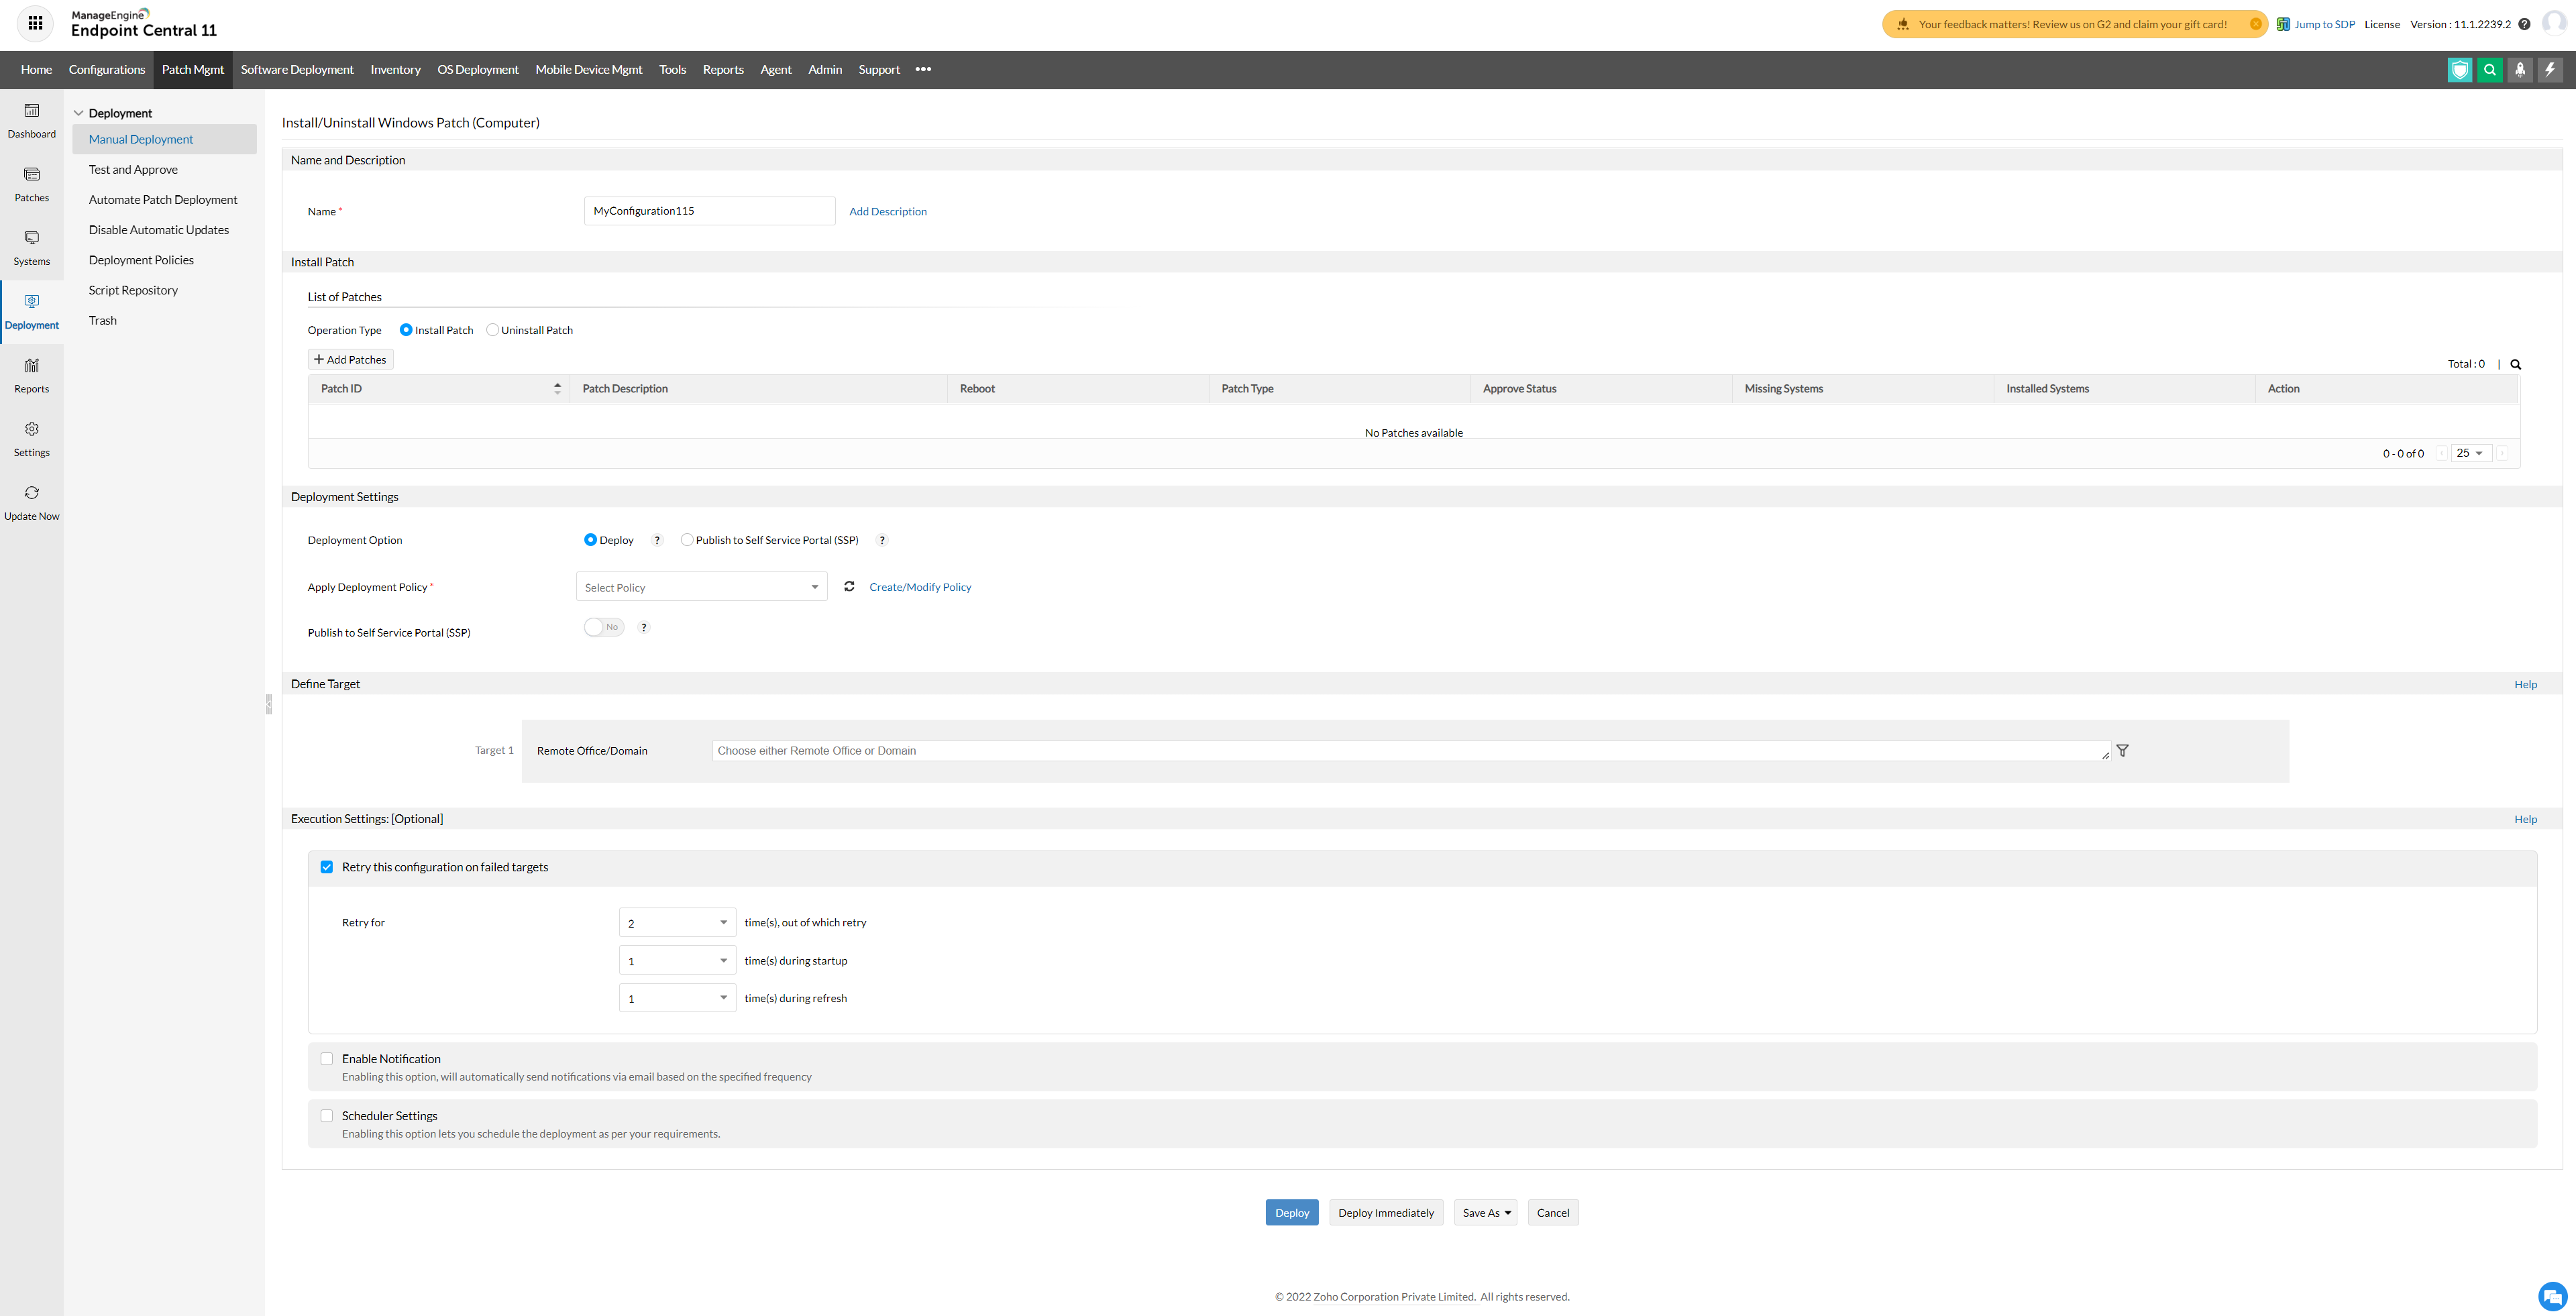The height and width of the screenshot is (1316, 2576).
Task: Open the Software Deployment menu
Action: (297, 70)
